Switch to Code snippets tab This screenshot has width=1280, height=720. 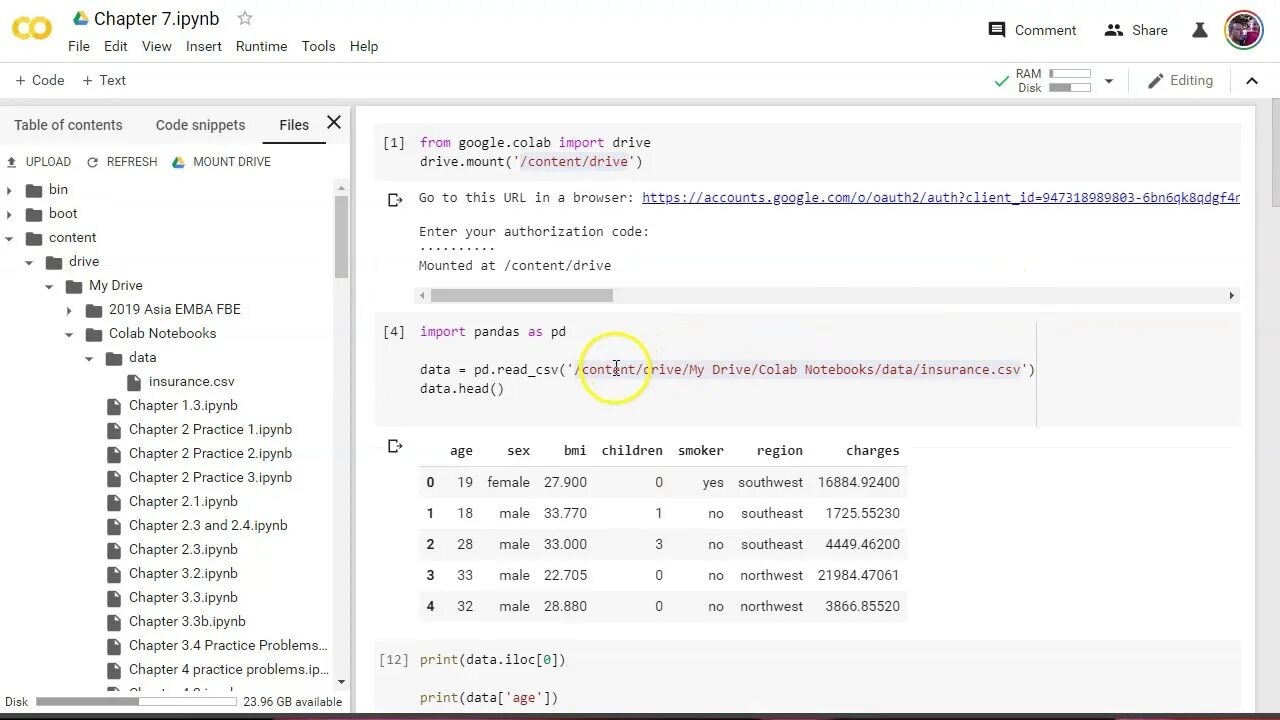click(200, 125)
